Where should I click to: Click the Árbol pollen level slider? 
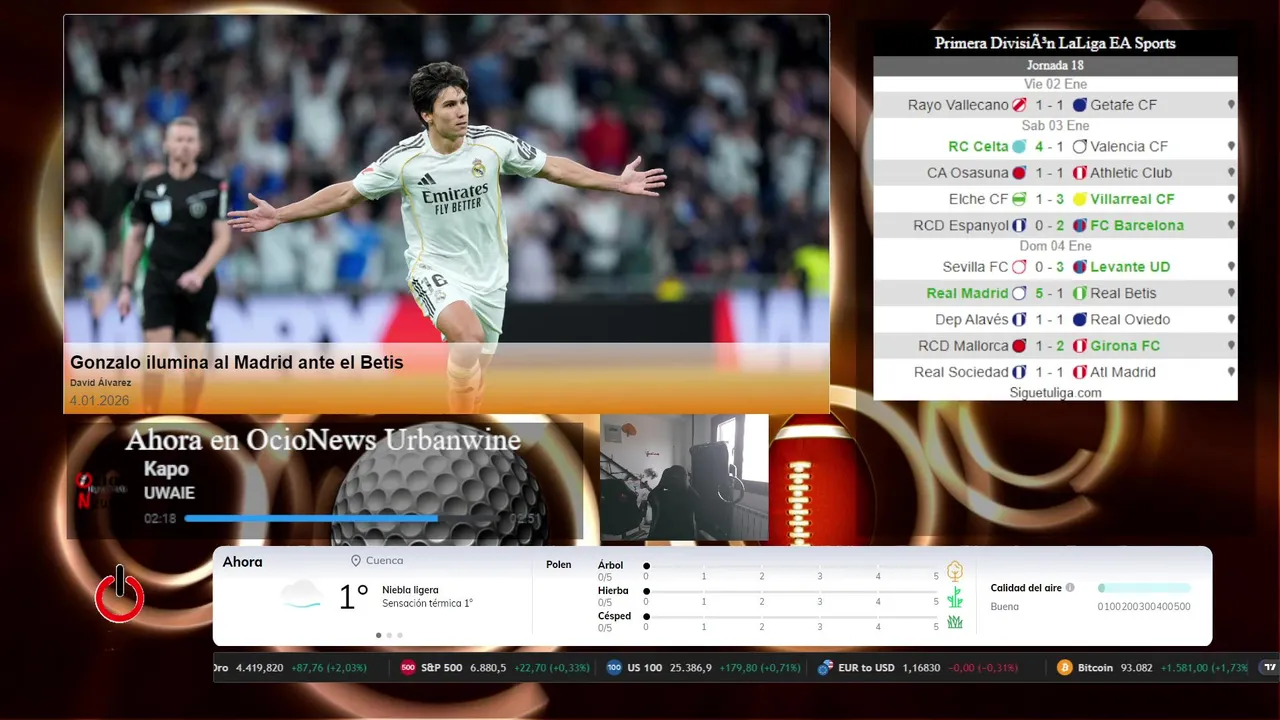[791, 566]
